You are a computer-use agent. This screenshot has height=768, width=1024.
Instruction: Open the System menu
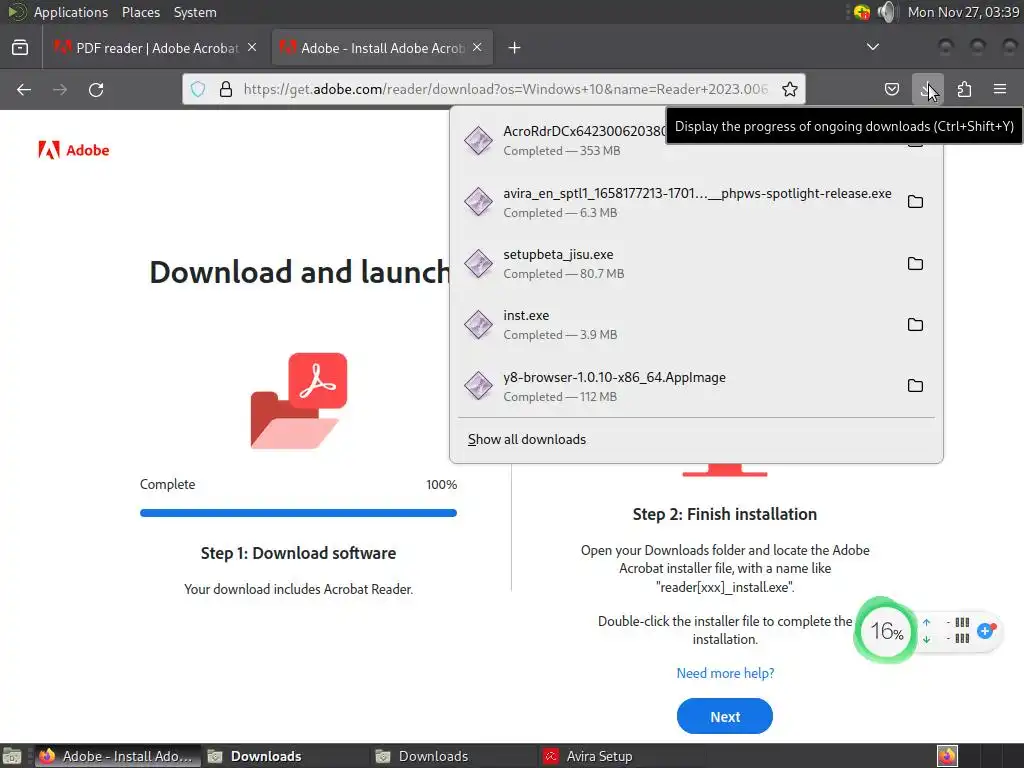[195, 12]
